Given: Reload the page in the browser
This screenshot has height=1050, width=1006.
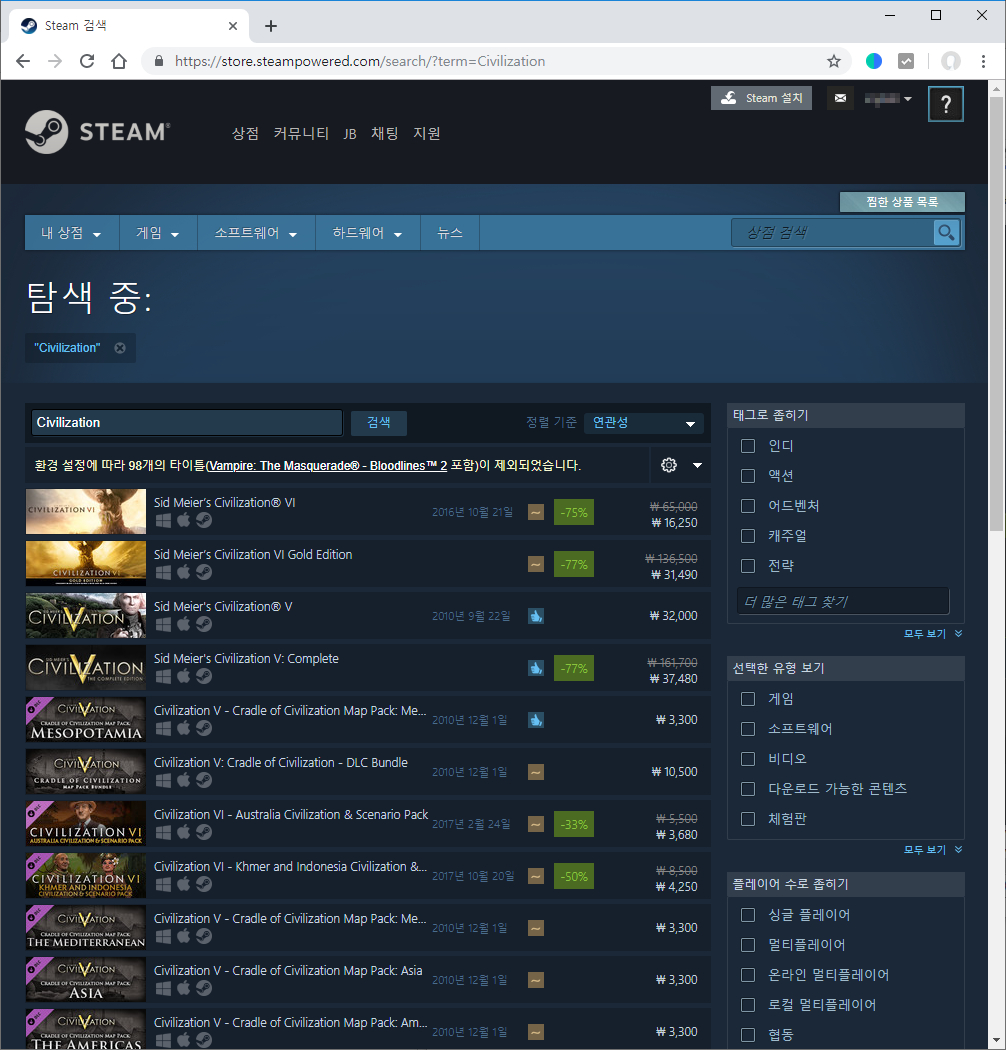Looking at the screenshot, I should pyautogui.click(x=87, y=62).
